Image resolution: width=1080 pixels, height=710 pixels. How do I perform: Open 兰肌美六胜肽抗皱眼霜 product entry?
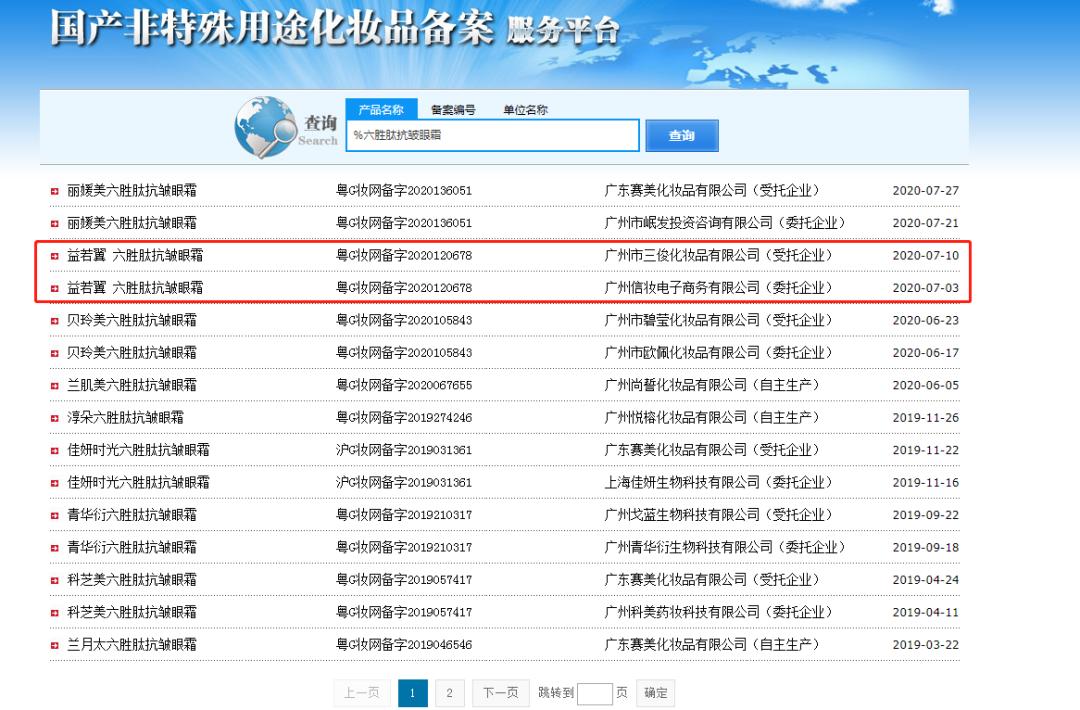click(x=132, y=385)
